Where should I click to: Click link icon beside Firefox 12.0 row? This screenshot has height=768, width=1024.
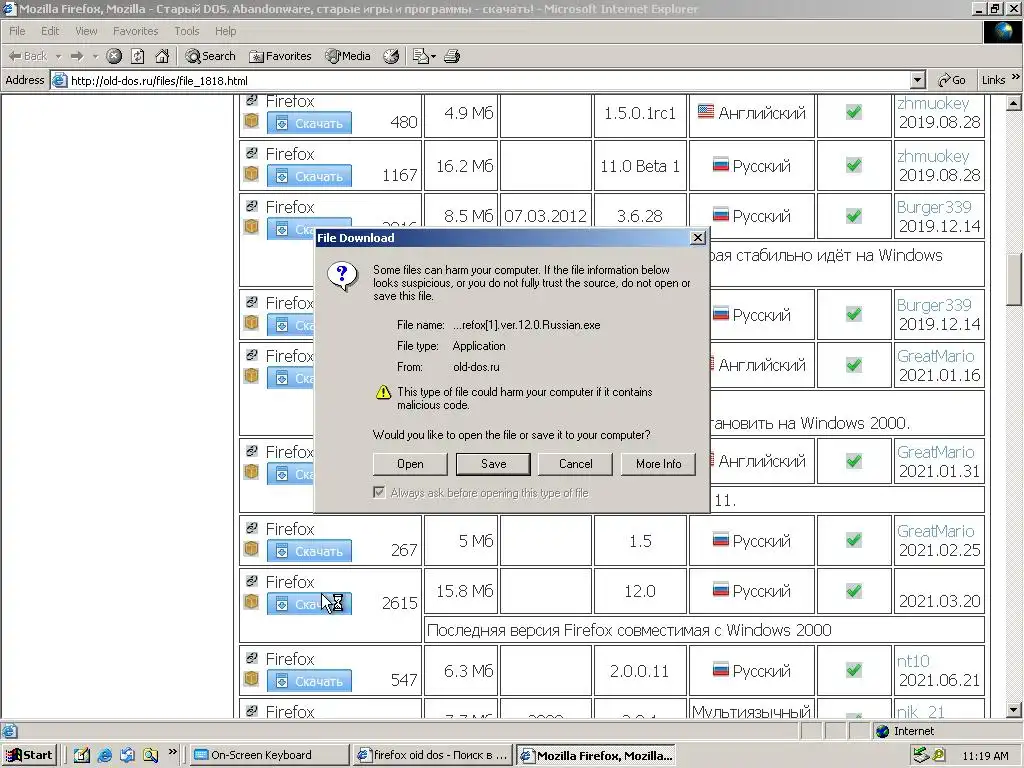251,581
